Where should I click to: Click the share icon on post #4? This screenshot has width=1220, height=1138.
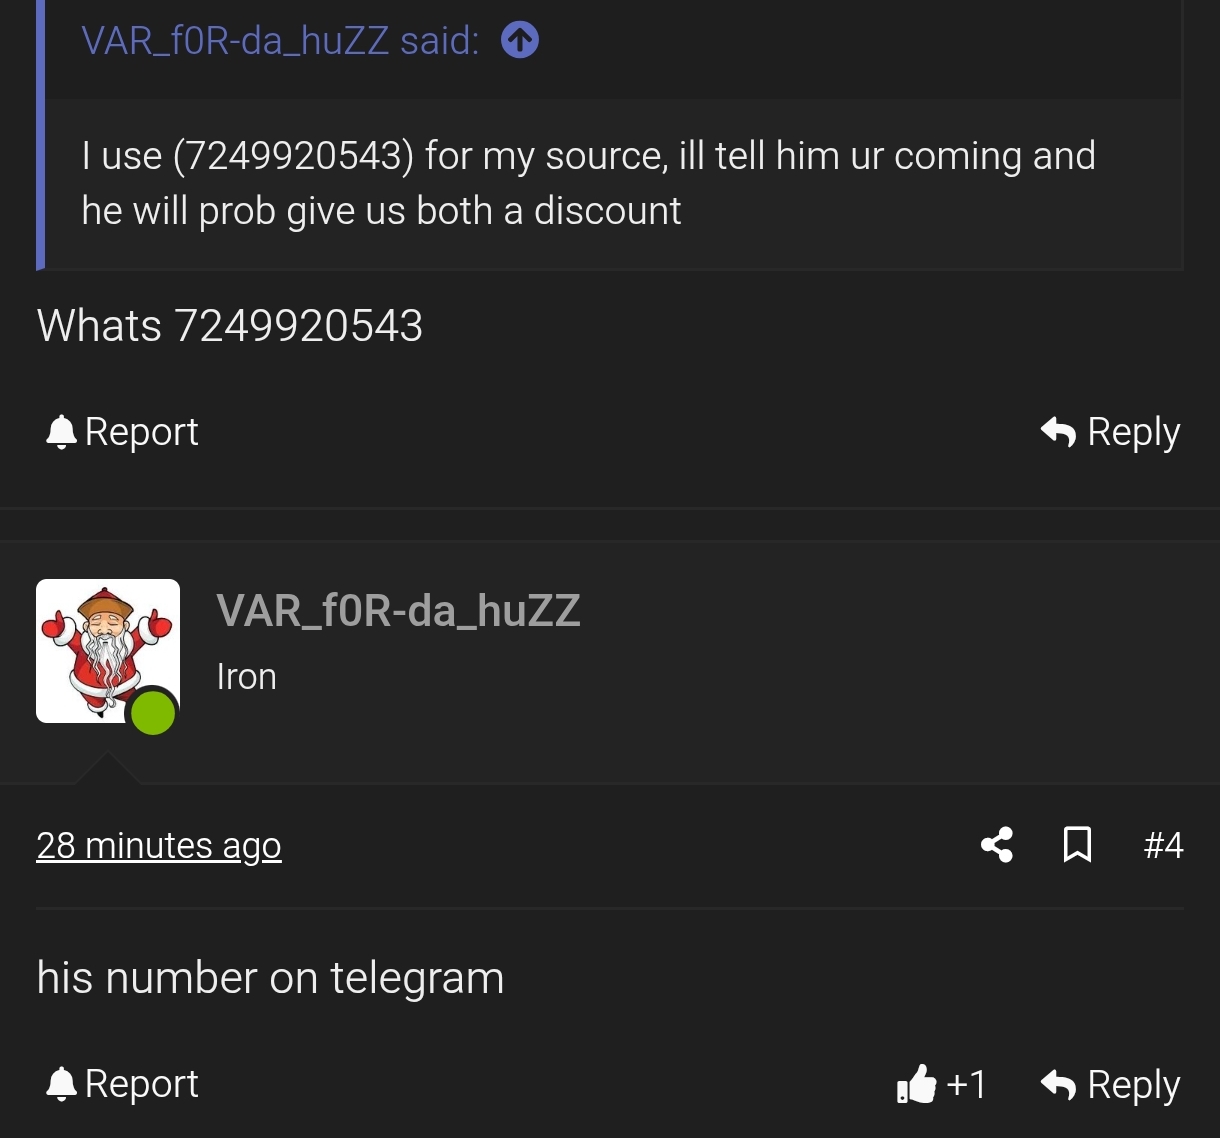pos(997,845)
